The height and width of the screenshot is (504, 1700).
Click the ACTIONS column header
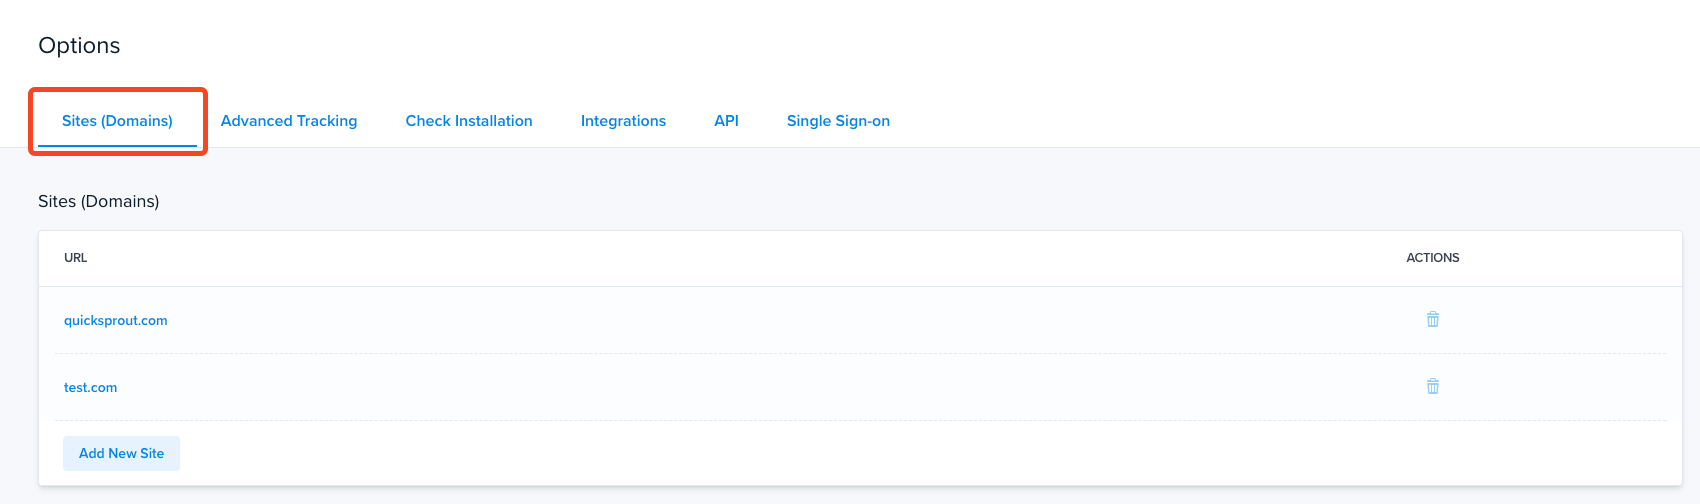pyautogui.click(x=1433, y=258)
